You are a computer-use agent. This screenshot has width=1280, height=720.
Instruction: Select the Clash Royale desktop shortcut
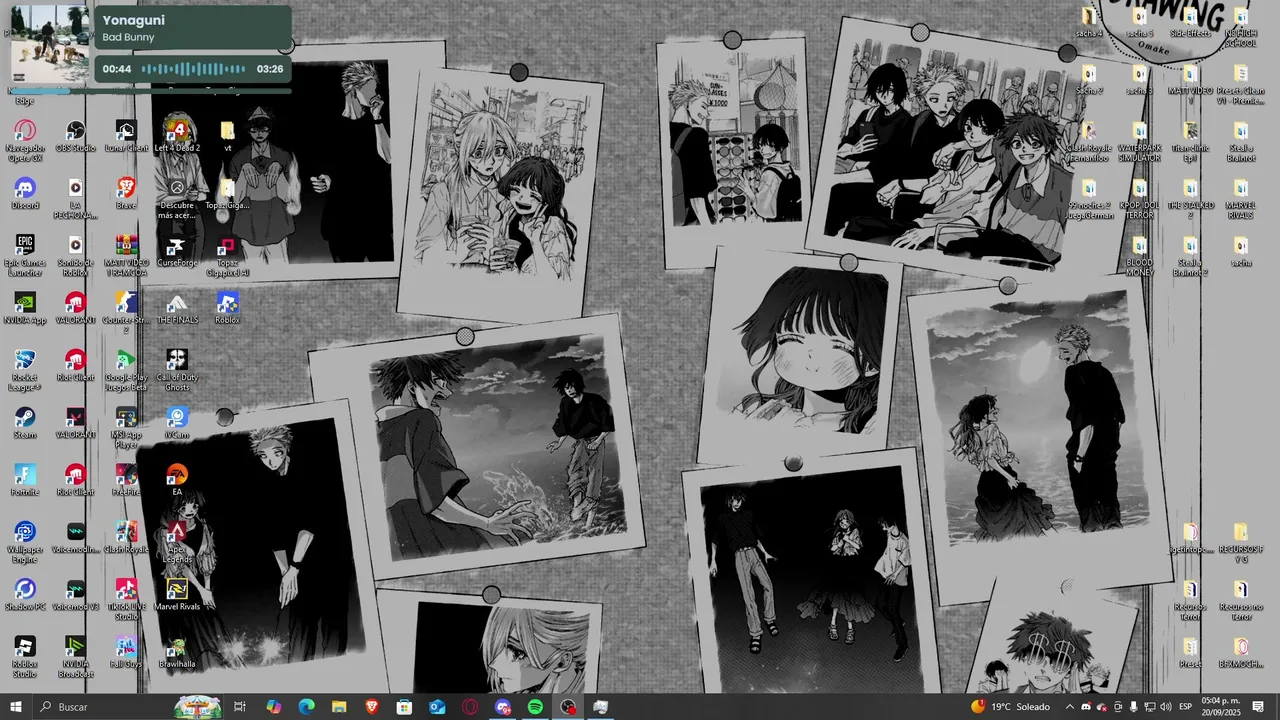point(126,538)
